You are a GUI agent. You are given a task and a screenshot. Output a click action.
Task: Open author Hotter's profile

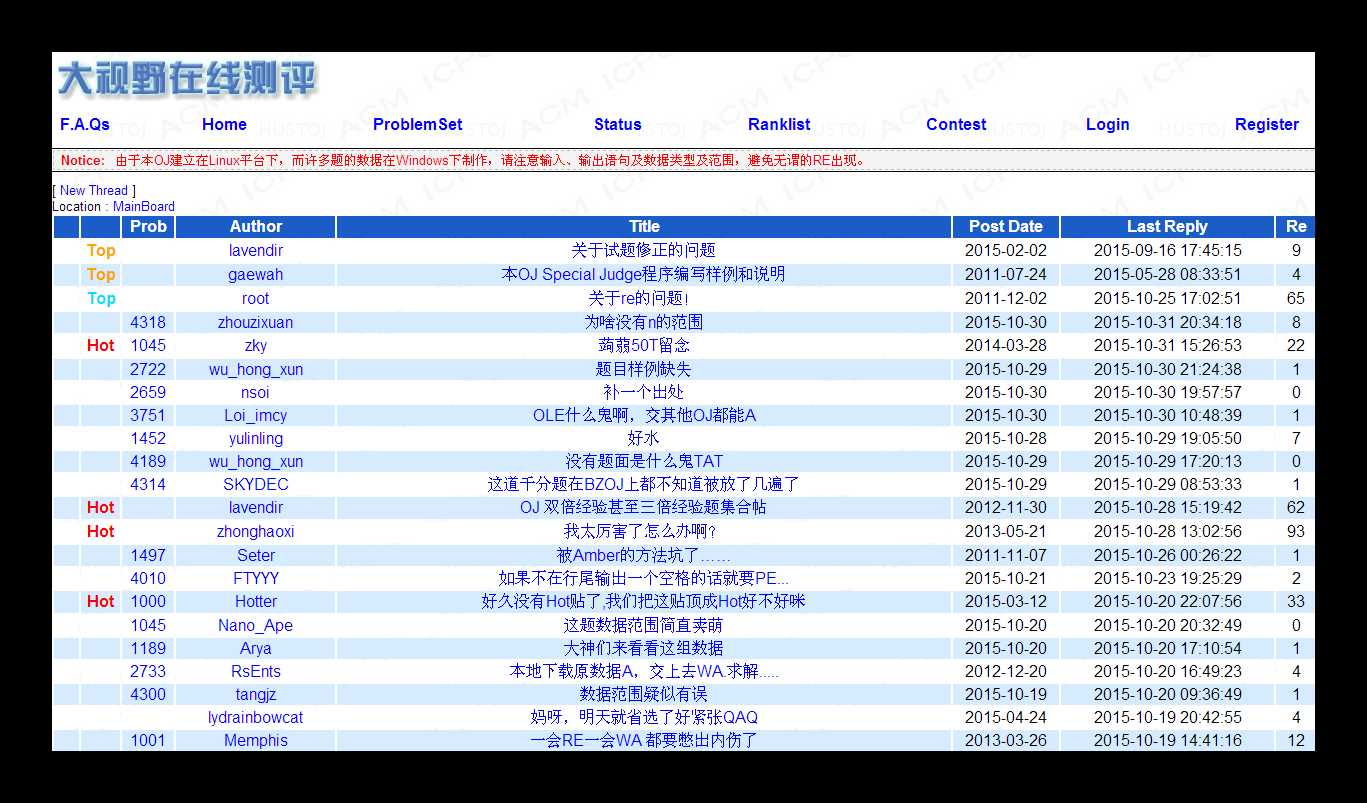click(x=256, y=601)
